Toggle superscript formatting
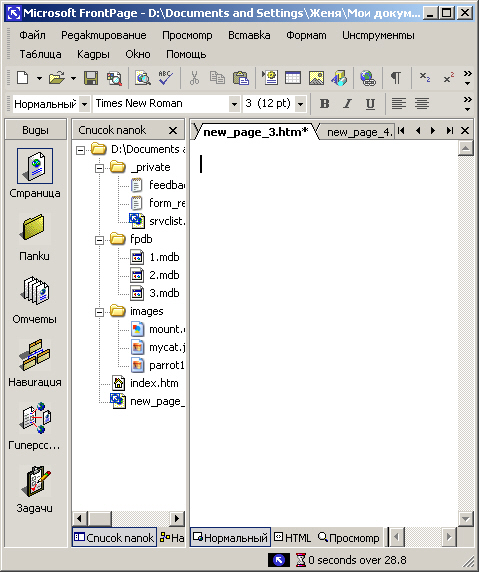 tap(448, 78)
